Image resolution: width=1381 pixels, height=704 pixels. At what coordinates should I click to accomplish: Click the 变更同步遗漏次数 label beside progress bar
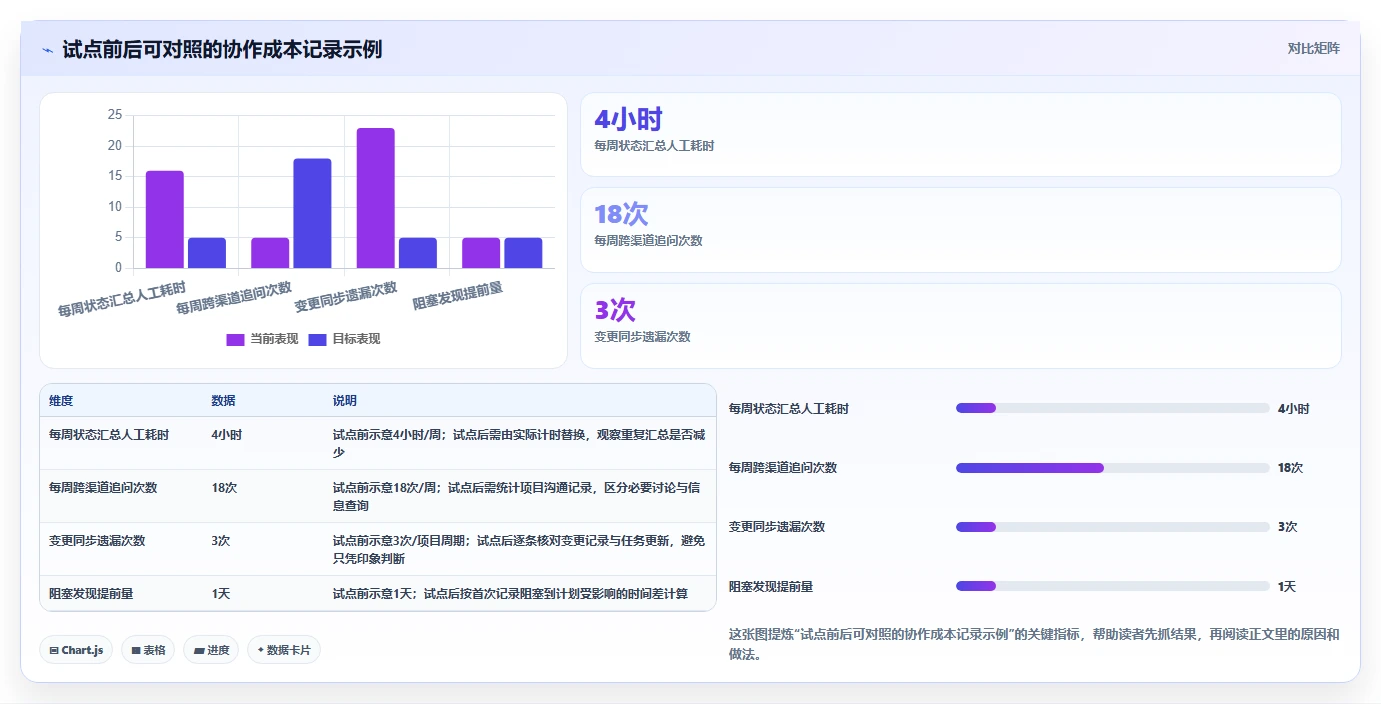777,527
